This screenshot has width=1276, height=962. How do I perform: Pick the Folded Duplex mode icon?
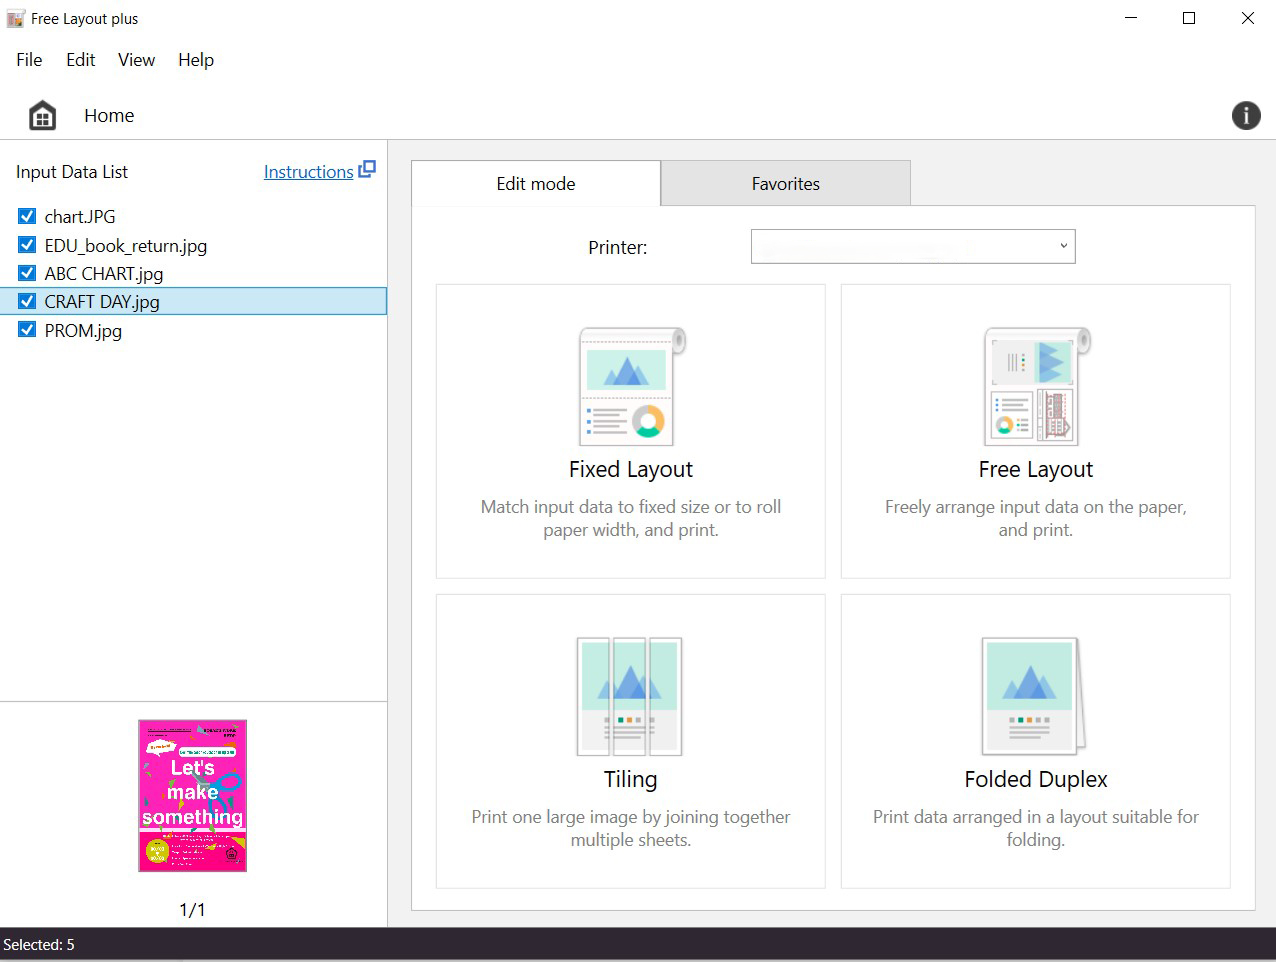click(1034, 696)
